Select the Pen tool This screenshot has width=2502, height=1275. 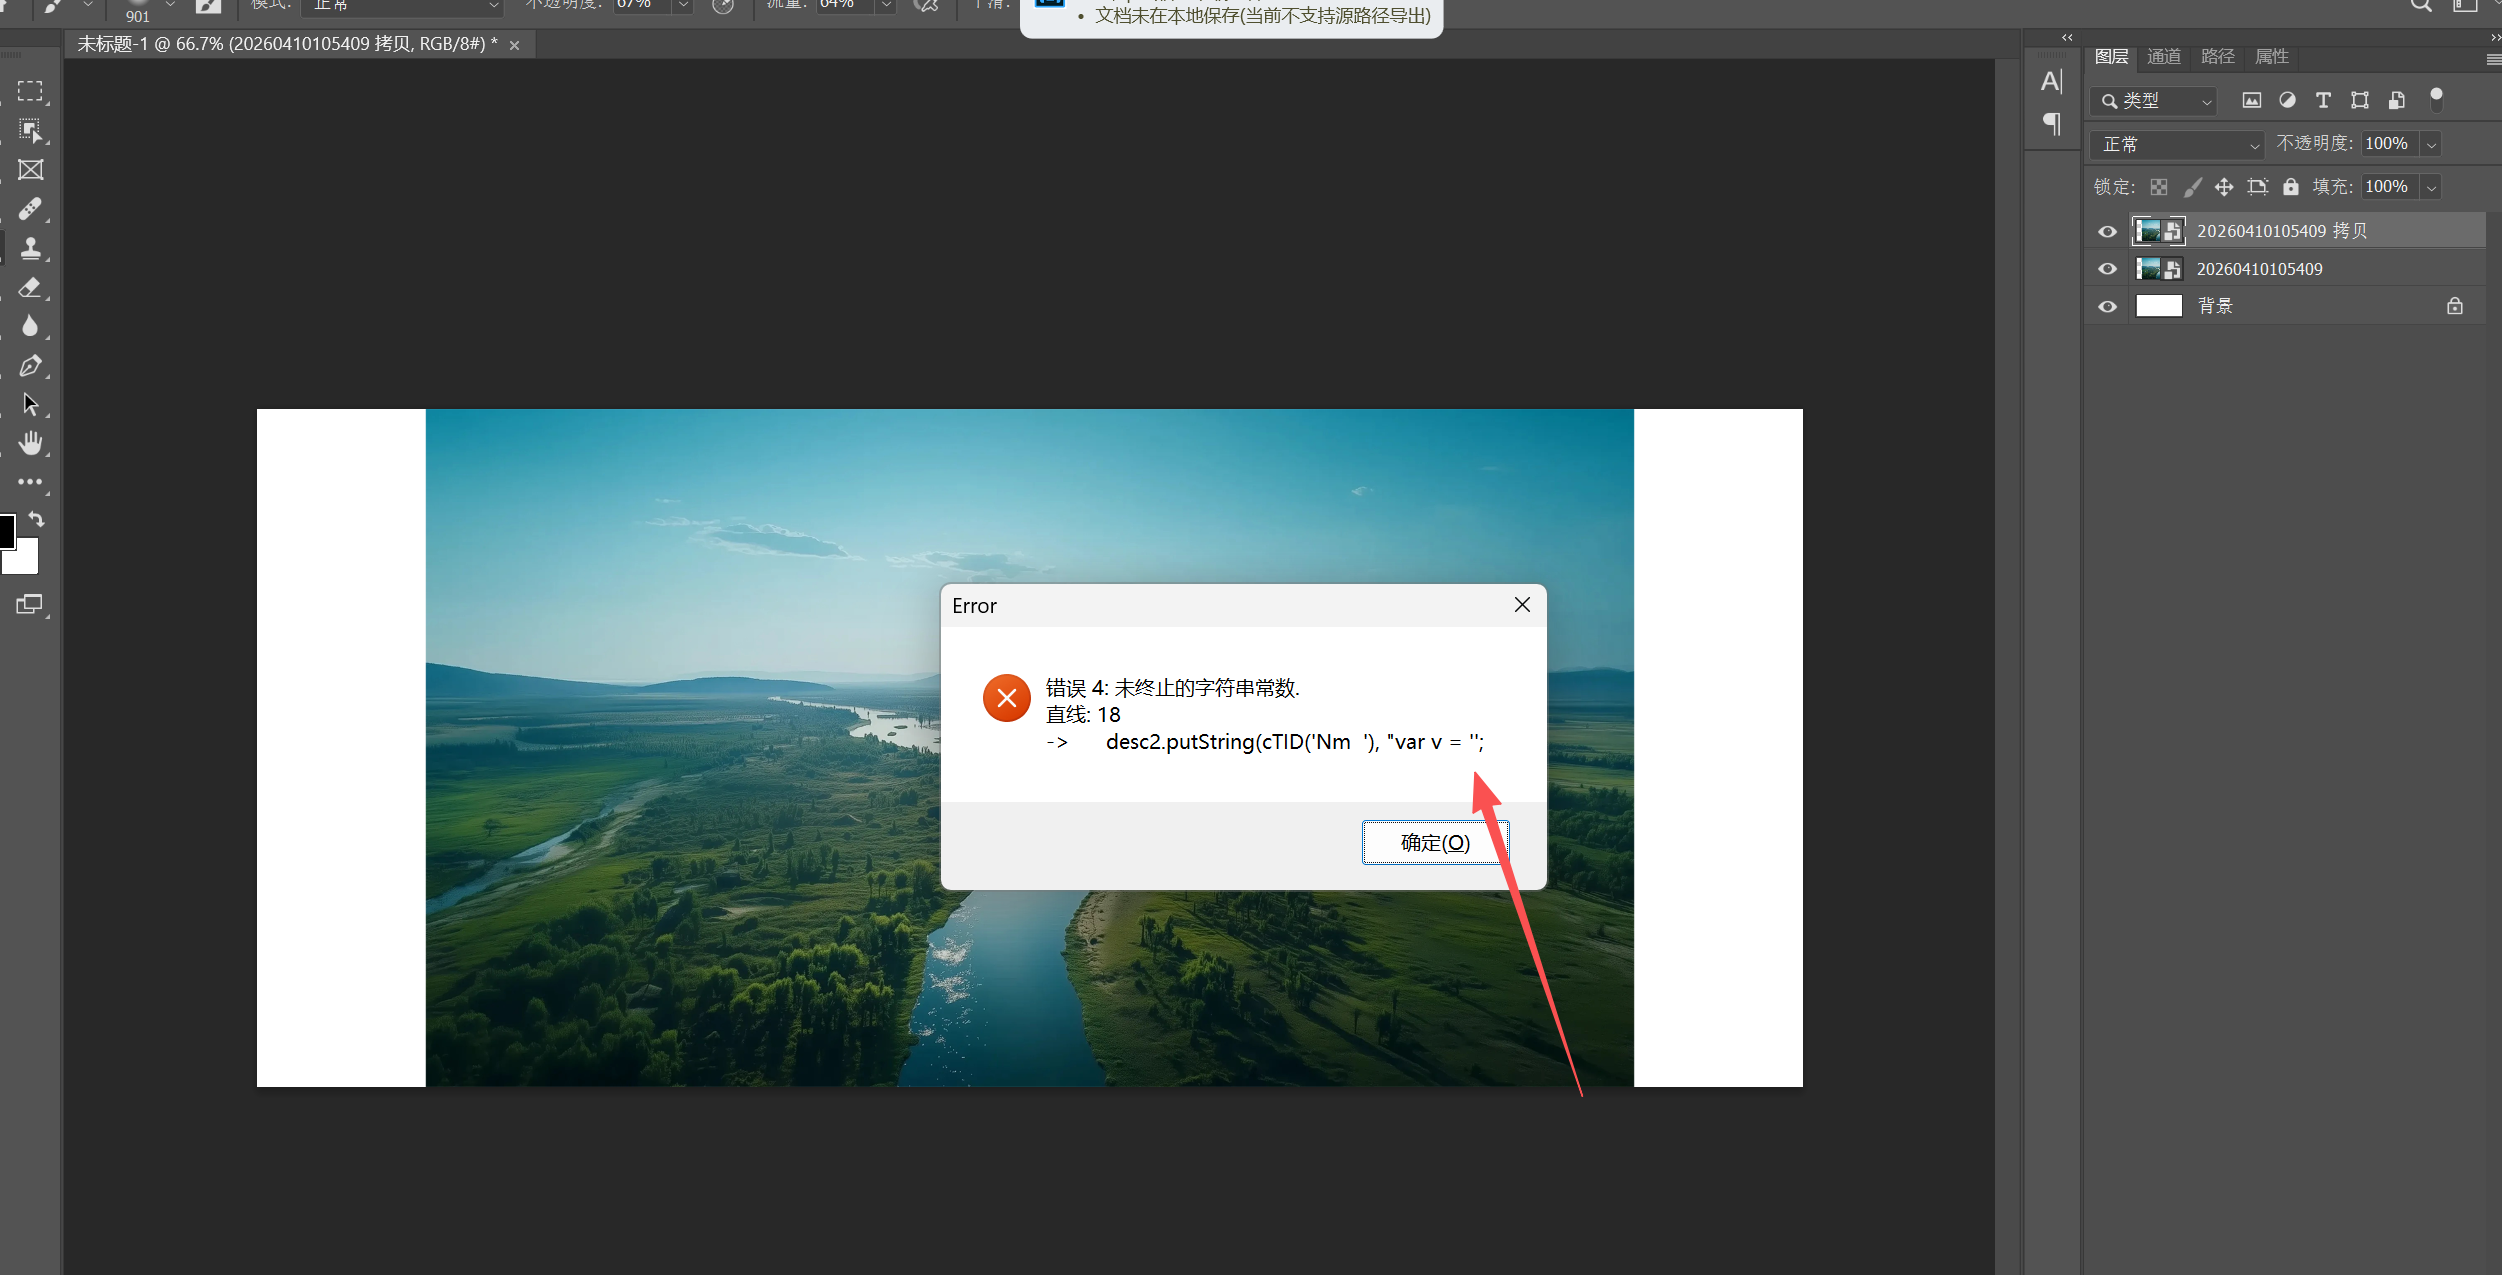pyautogui.click(x=30, y=366)
